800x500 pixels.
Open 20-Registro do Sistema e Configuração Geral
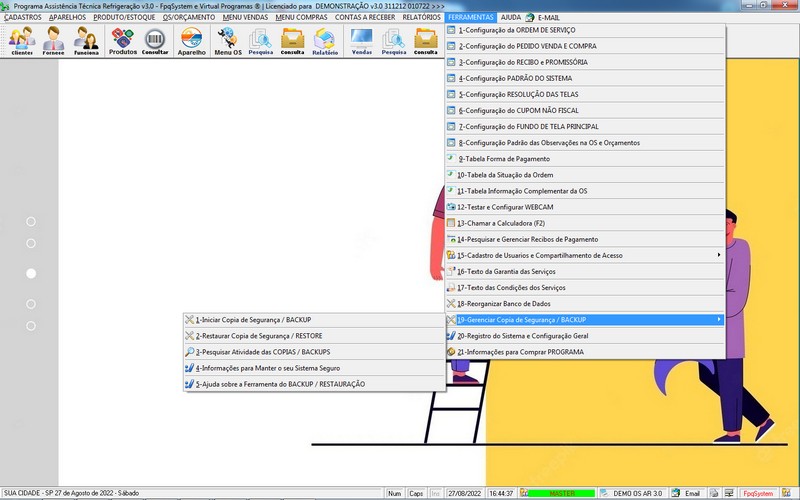click(x=585, y=336)
